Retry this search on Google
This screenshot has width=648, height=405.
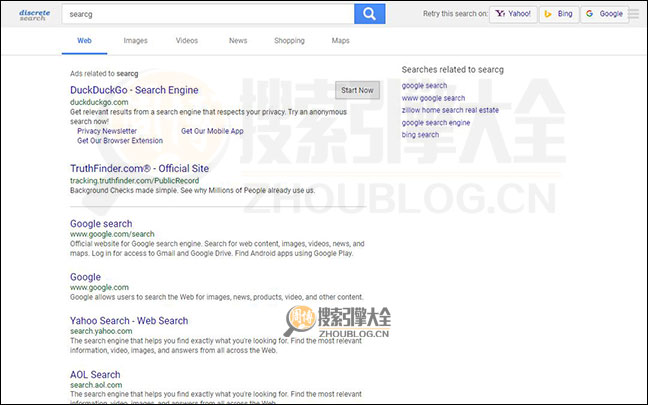[x=604, y=14]
